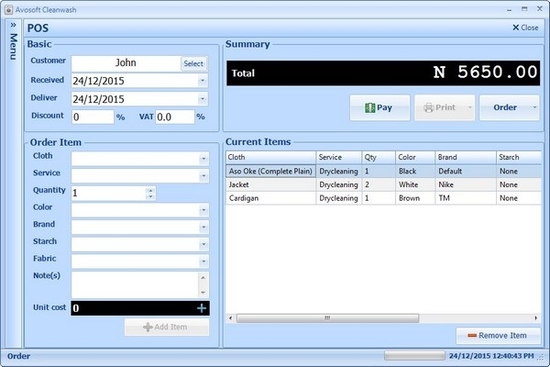Close the POS panel
Viewport: 550px width, 367px height.
[525, 28]
